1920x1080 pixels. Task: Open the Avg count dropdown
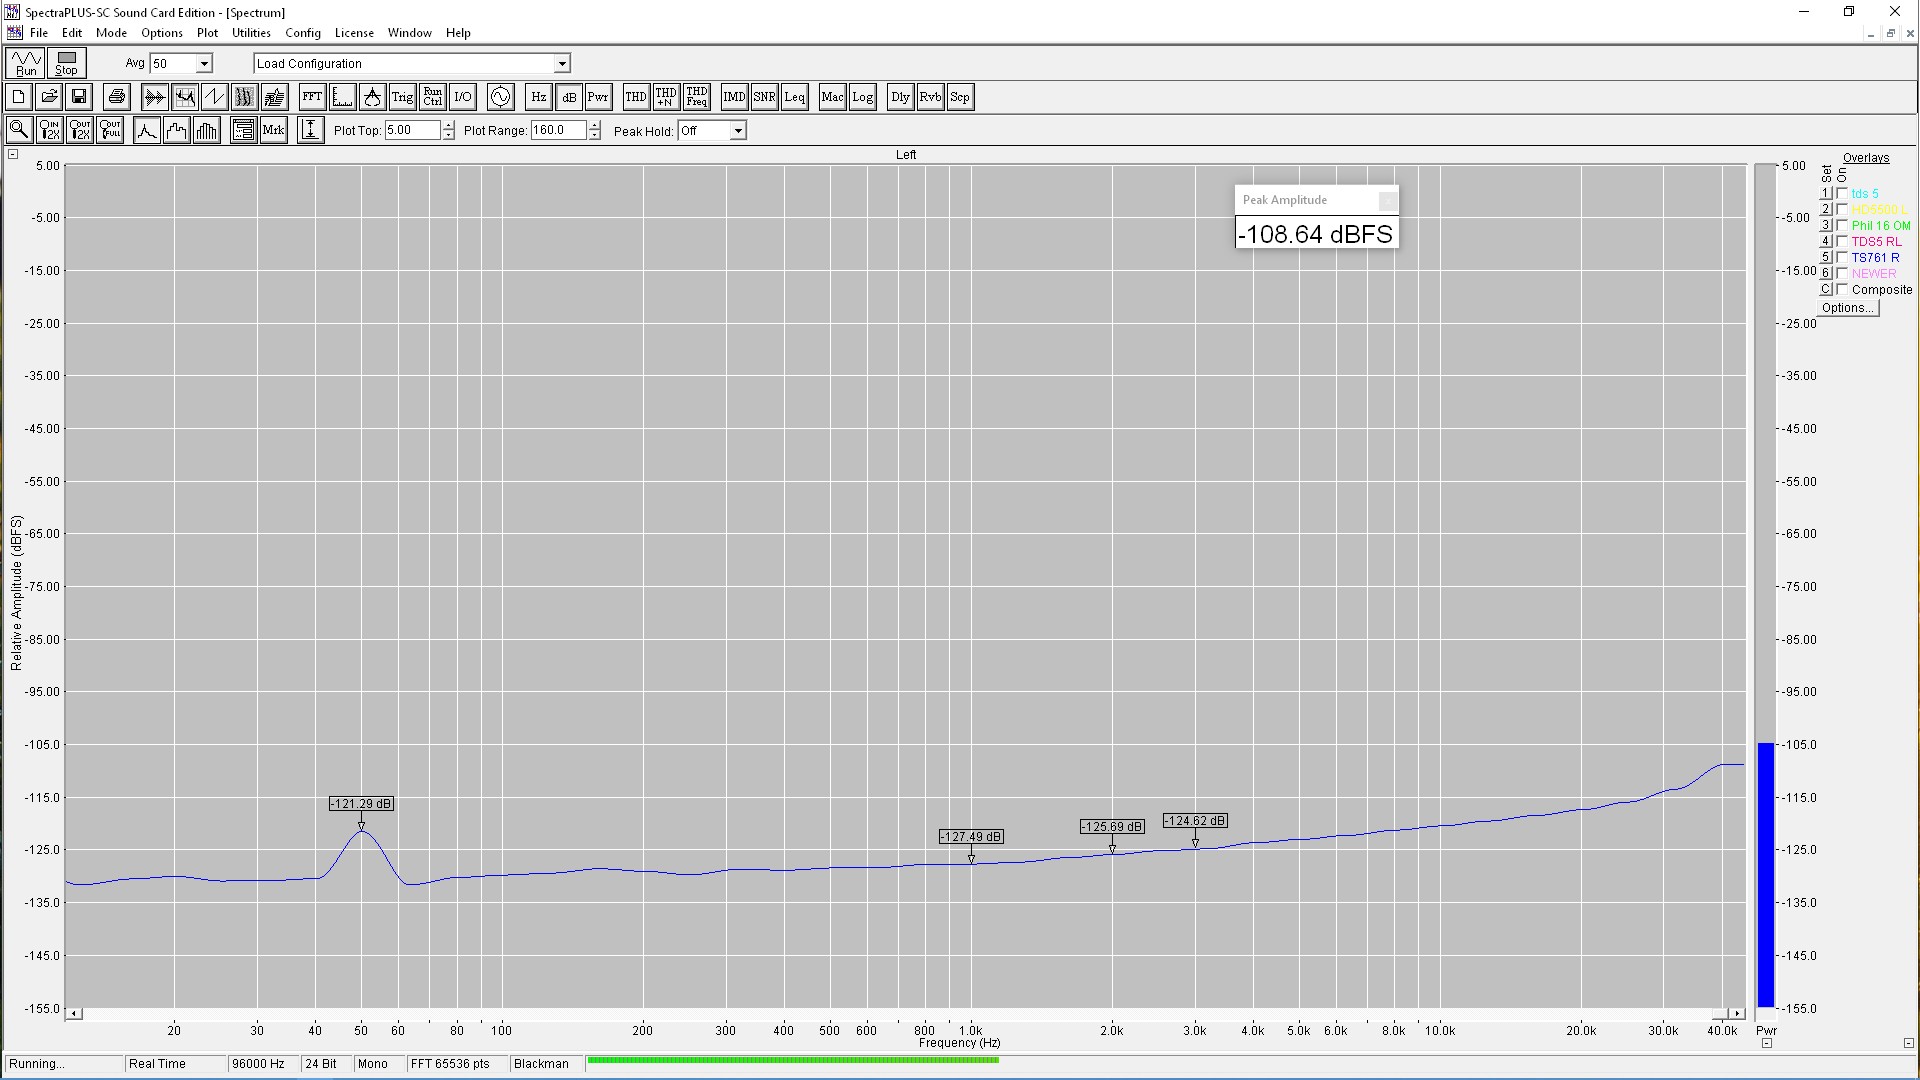(204, 64)
